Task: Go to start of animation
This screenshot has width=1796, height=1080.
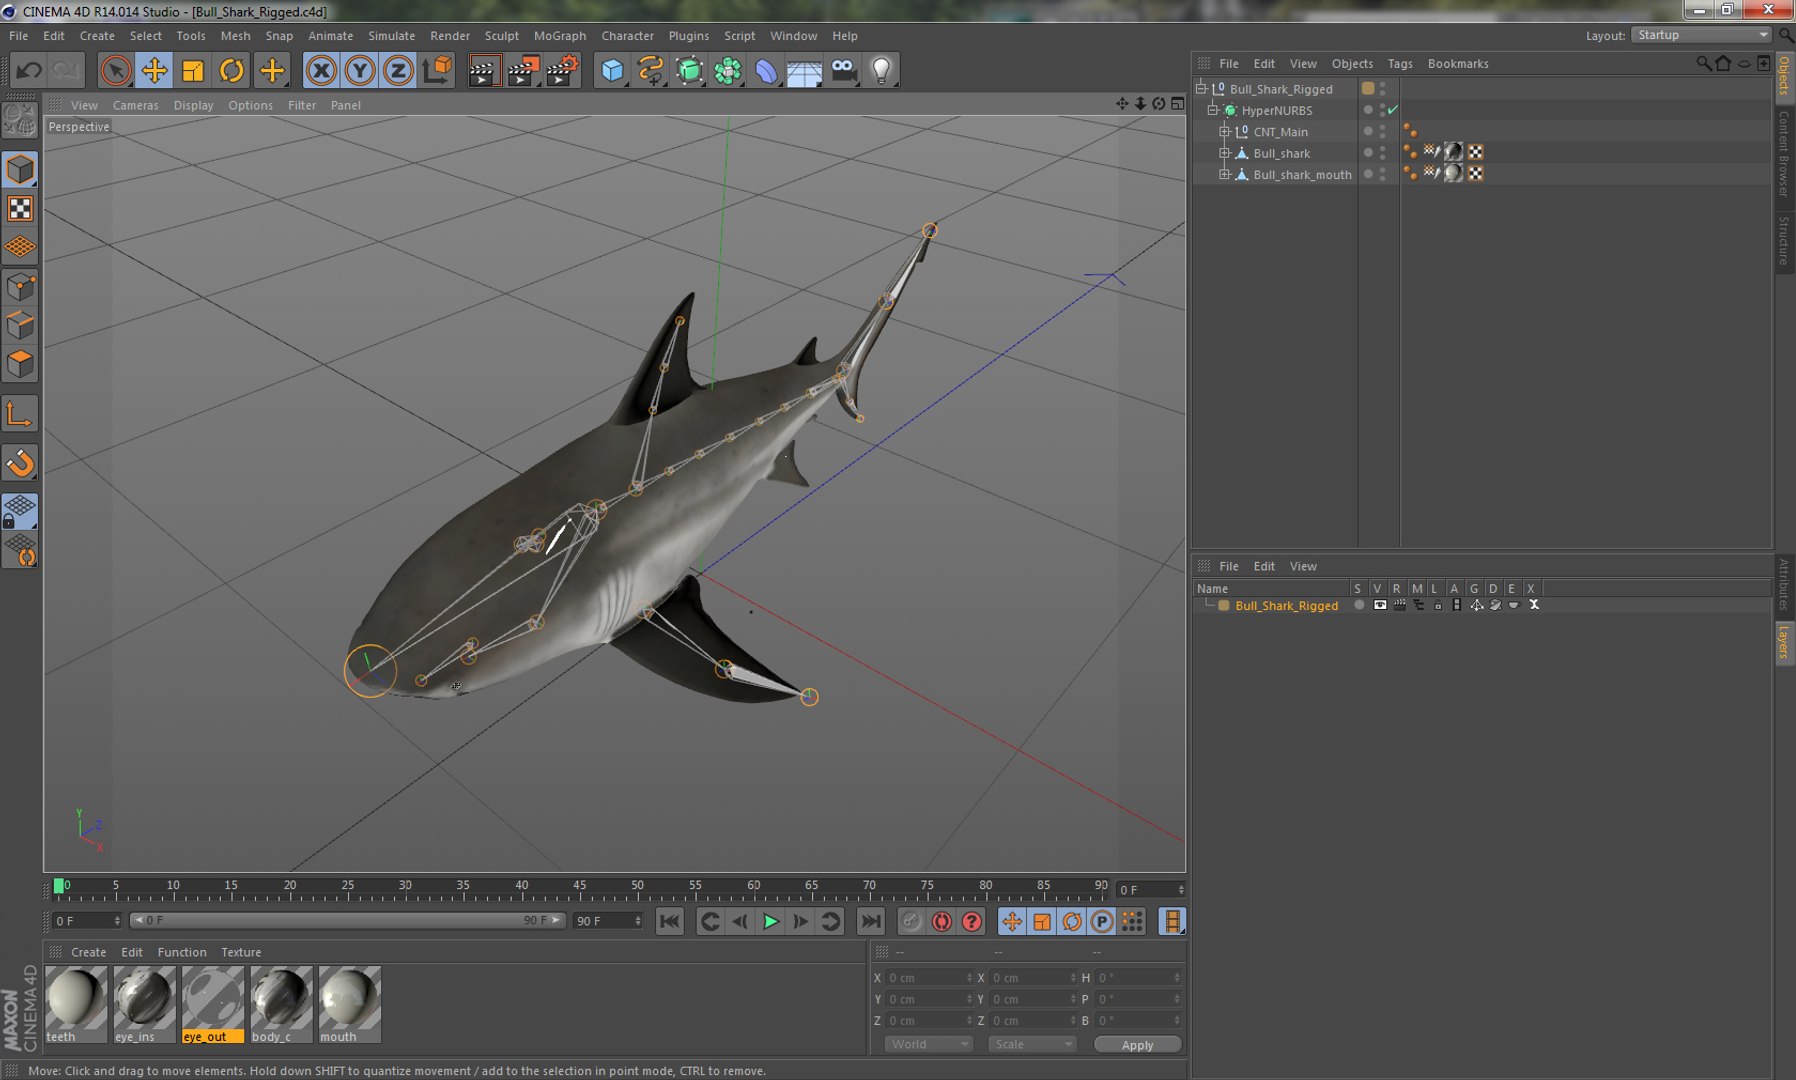Action: click(x=670, y=922)
